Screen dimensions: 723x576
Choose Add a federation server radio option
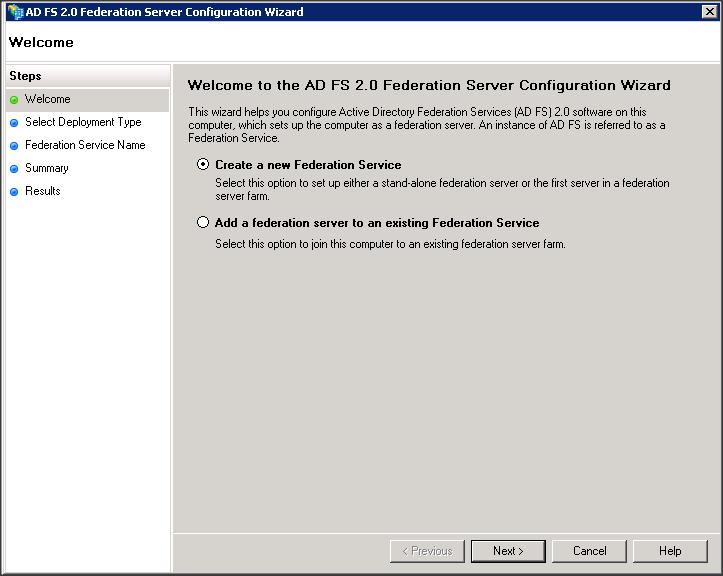point(204,223)
